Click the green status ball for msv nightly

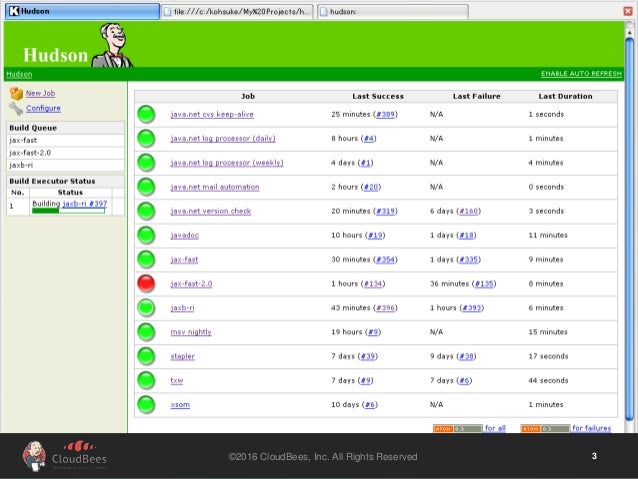(x=146, y=332)
